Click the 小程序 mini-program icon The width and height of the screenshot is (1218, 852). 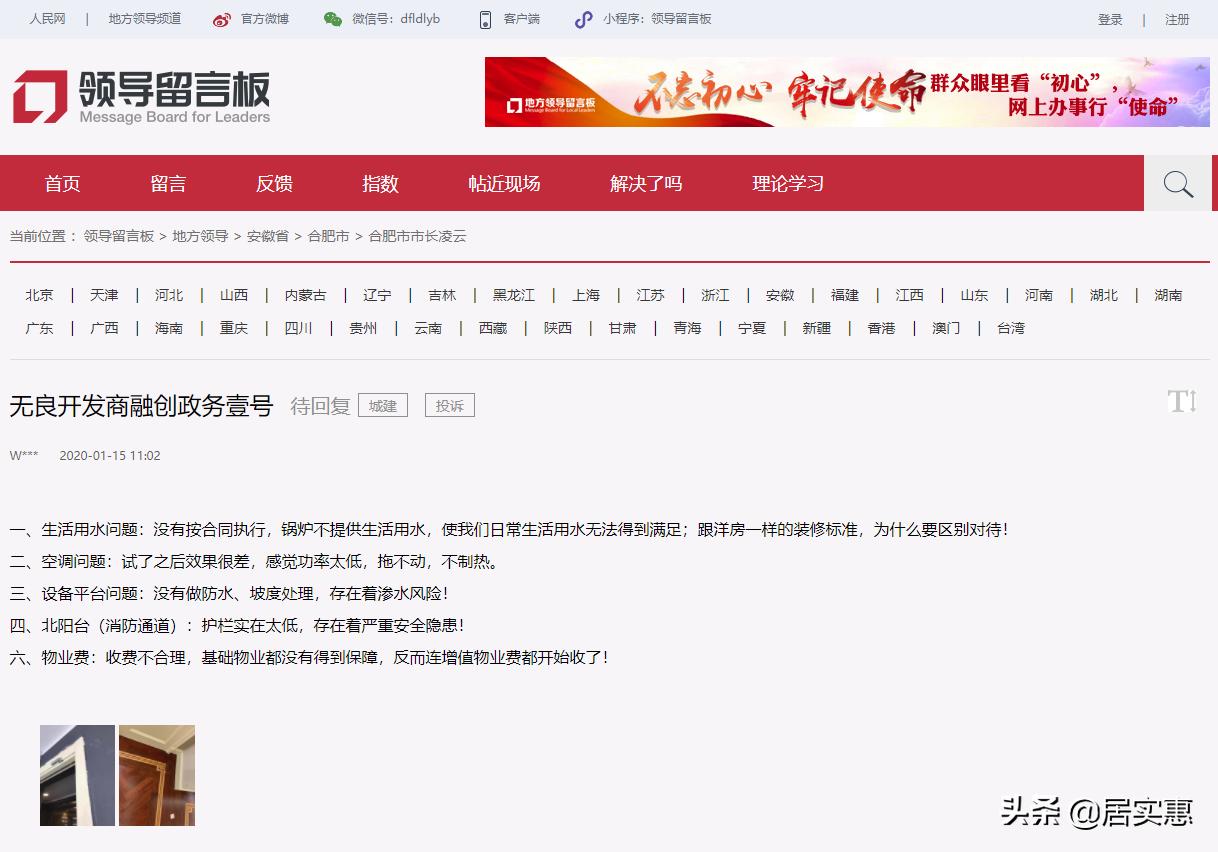pos(583,18)
